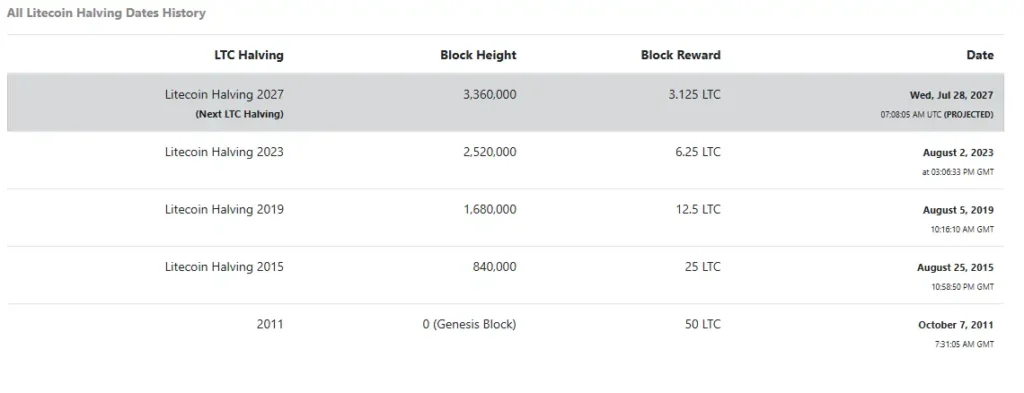
Task: Click the Litecoin Halving 2019 cell
Action: (x=224, y=210)
